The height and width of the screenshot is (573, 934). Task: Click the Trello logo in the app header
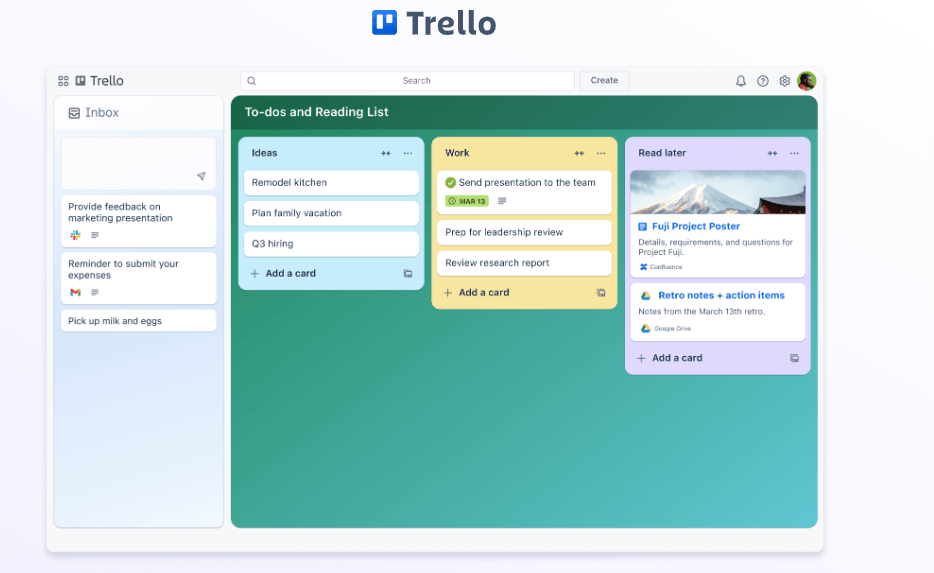[99, 81]
